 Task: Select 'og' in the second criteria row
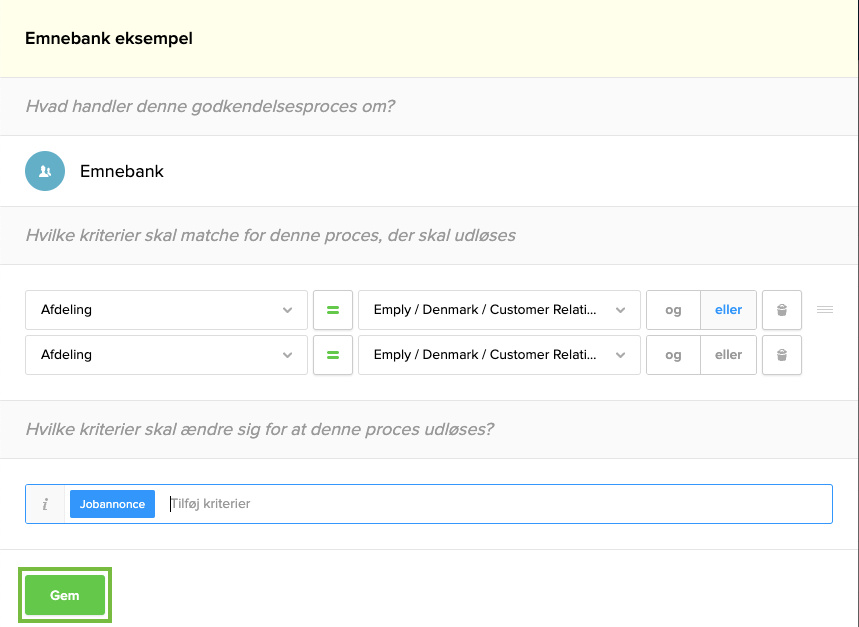tap(673, 355)
